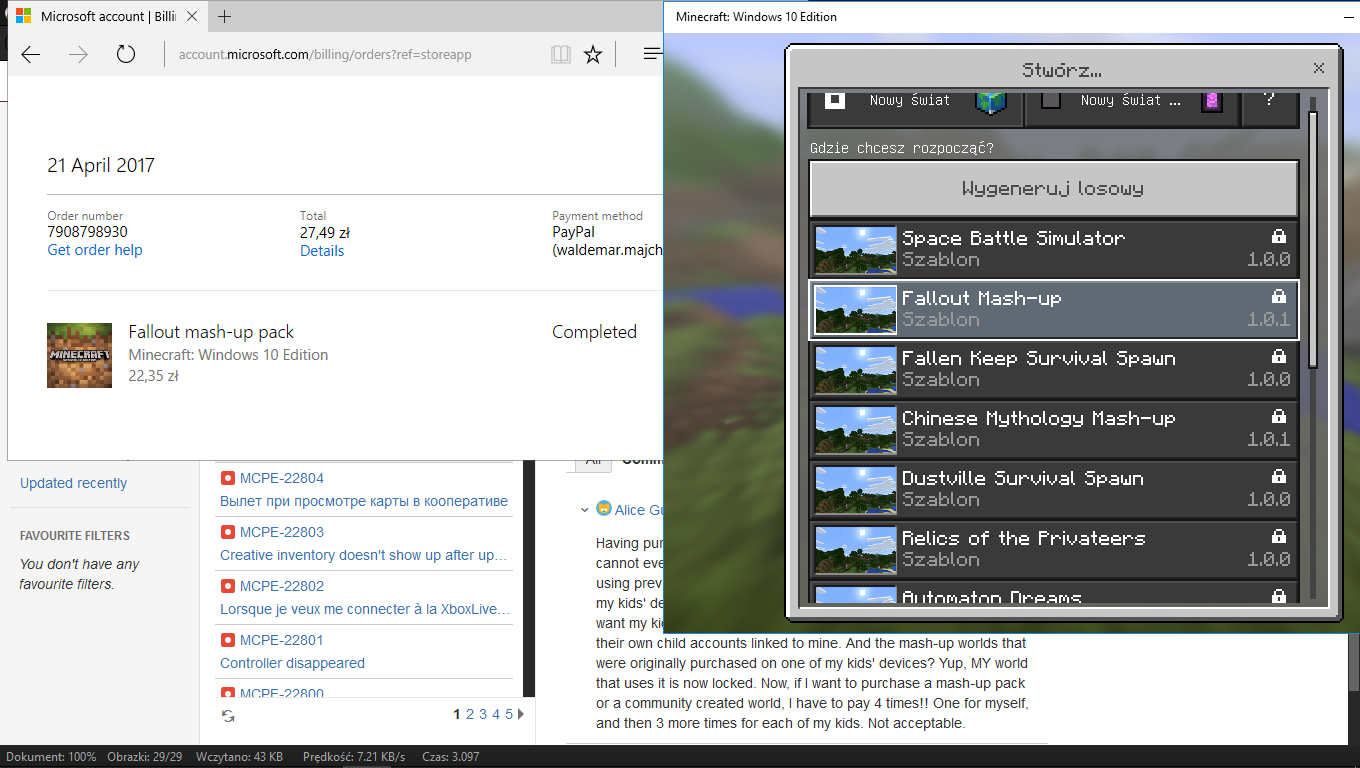Choose the Chinese Mythology Mash-up template
Viewport: 1360px width, 768px height.
point(1053,429)
